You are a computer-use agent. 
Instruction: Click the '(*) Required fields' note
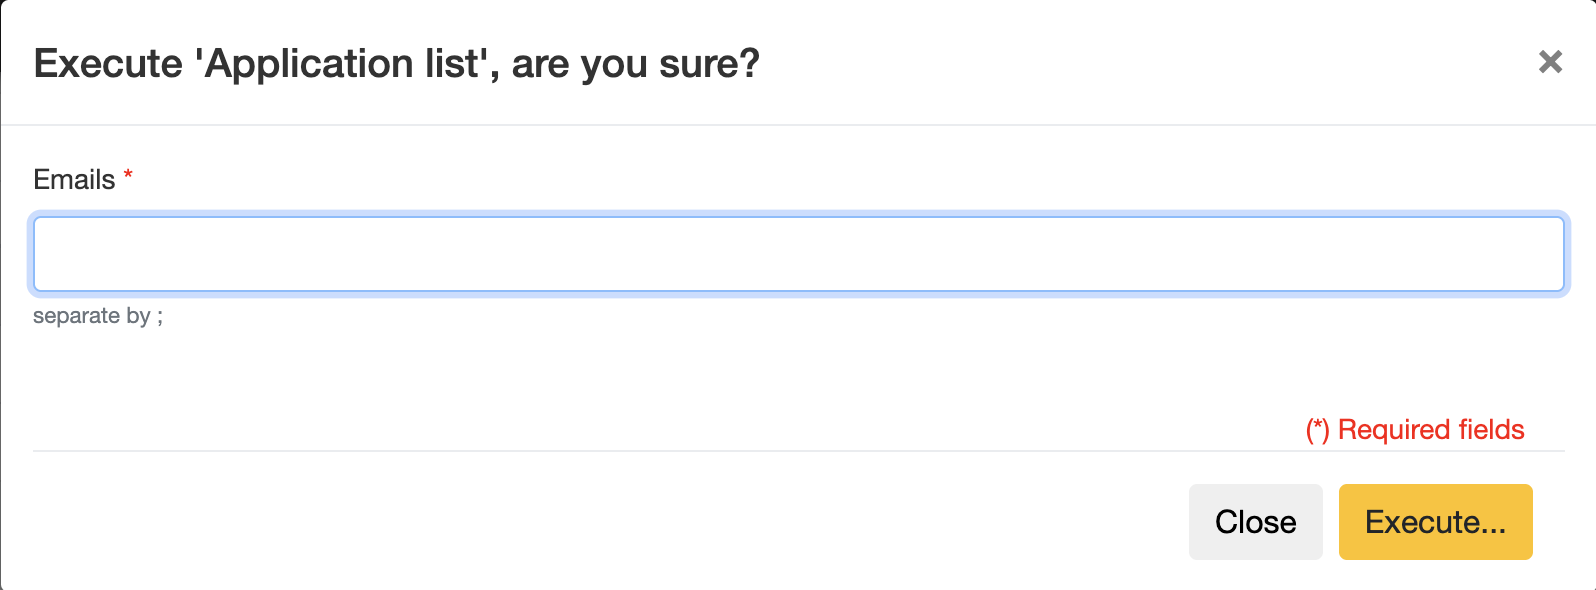(x=1414, y=430)
